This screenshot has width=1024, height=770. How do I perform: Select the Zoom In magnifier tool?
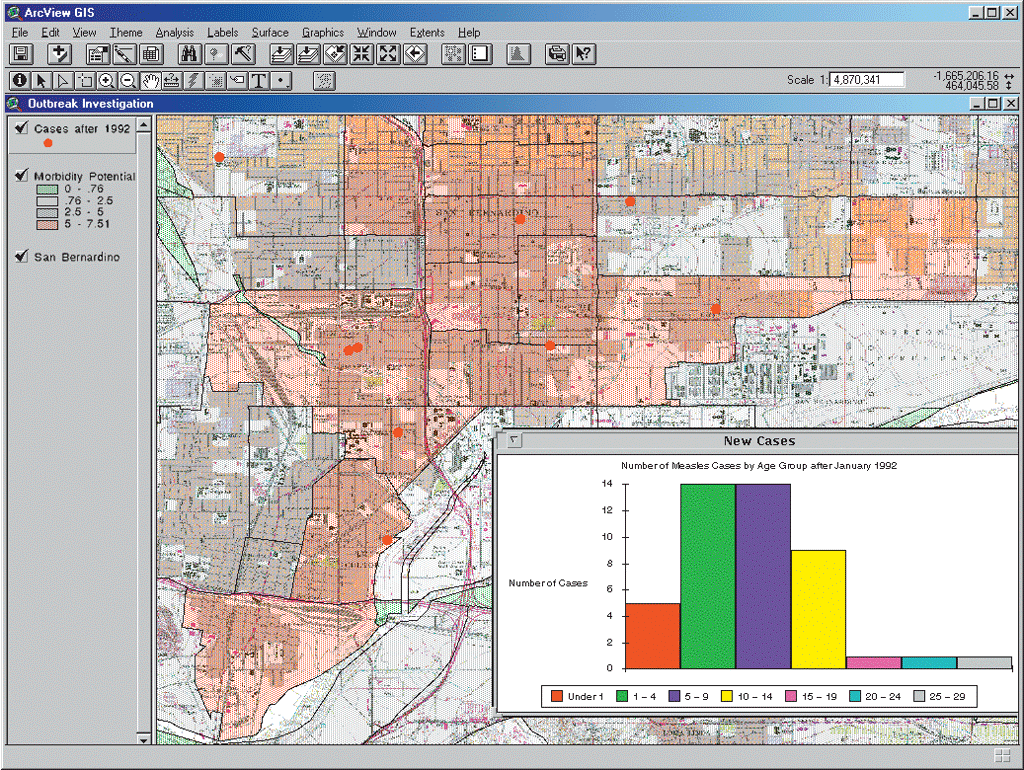(106, 81)
